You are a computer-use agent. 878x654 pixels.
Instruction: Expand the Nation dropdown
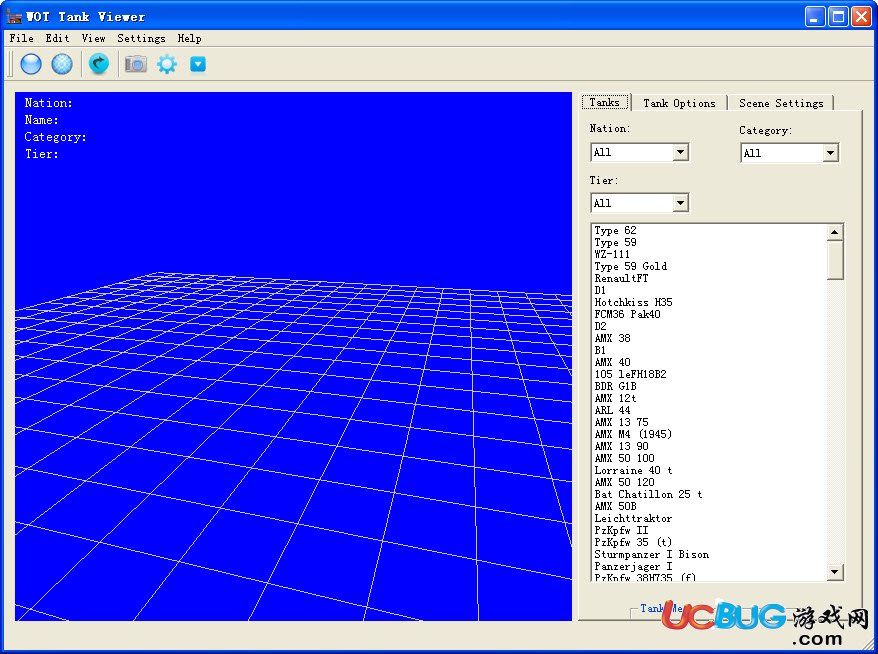(680, 152)
